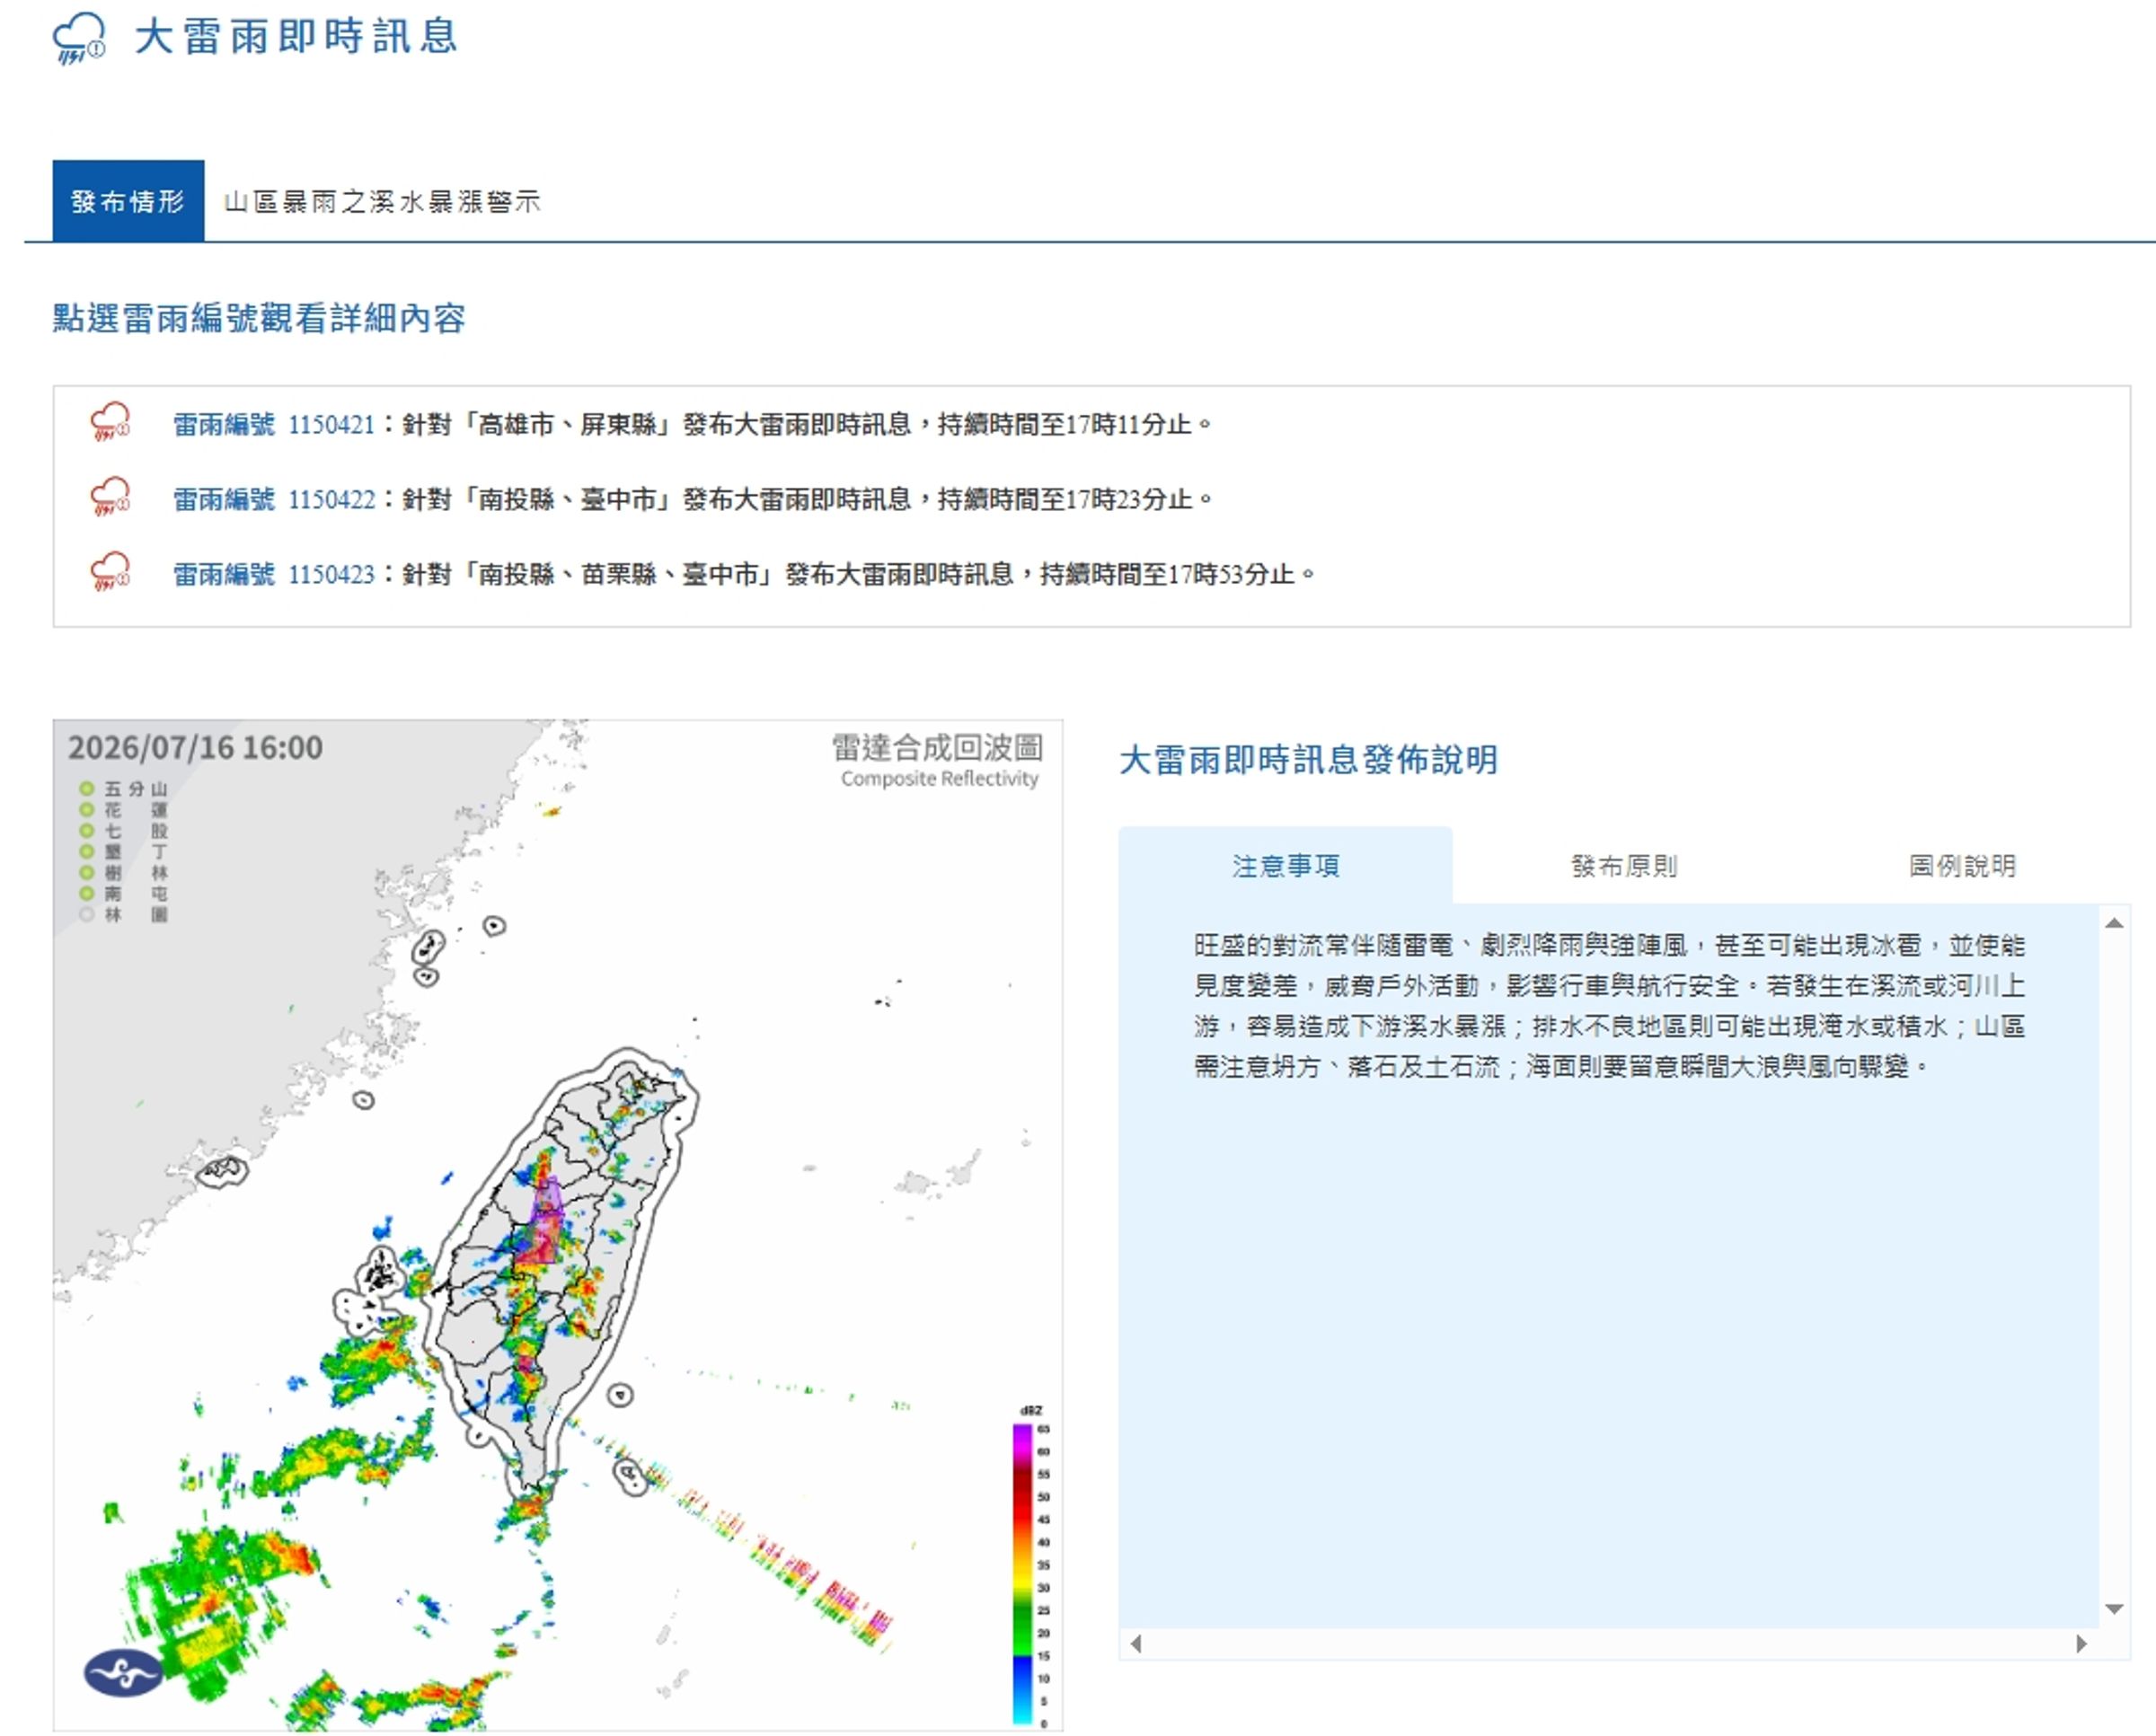The width and height of the screenshot is (2156, 1736).
Task: Click the green dot beside 南屯 station
Action: (x=87, y=893)
